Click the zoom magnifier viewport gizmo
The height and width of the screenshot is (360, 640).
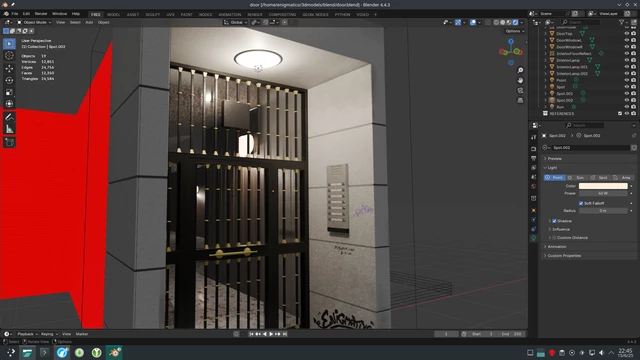520,70
